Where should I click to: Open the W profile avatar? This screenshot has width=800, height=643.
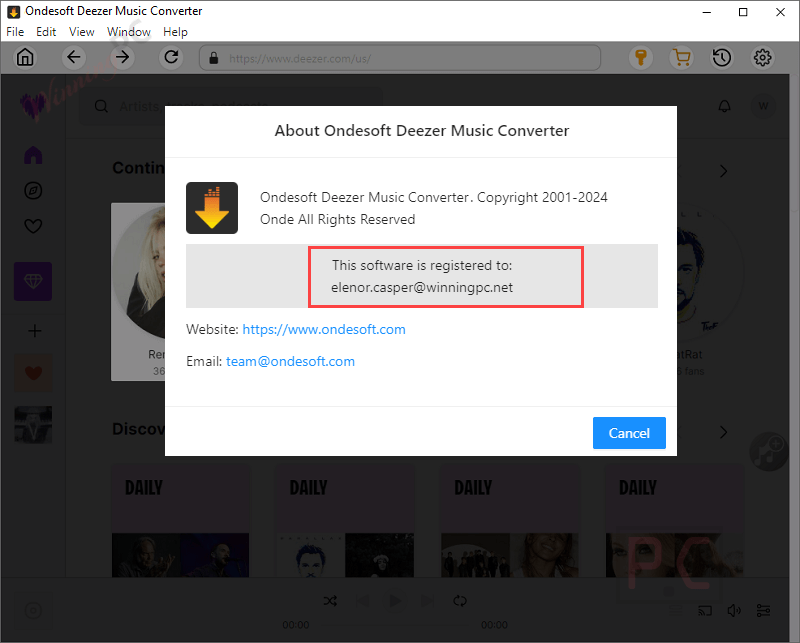pyautogui.click(x=763, y=106)
